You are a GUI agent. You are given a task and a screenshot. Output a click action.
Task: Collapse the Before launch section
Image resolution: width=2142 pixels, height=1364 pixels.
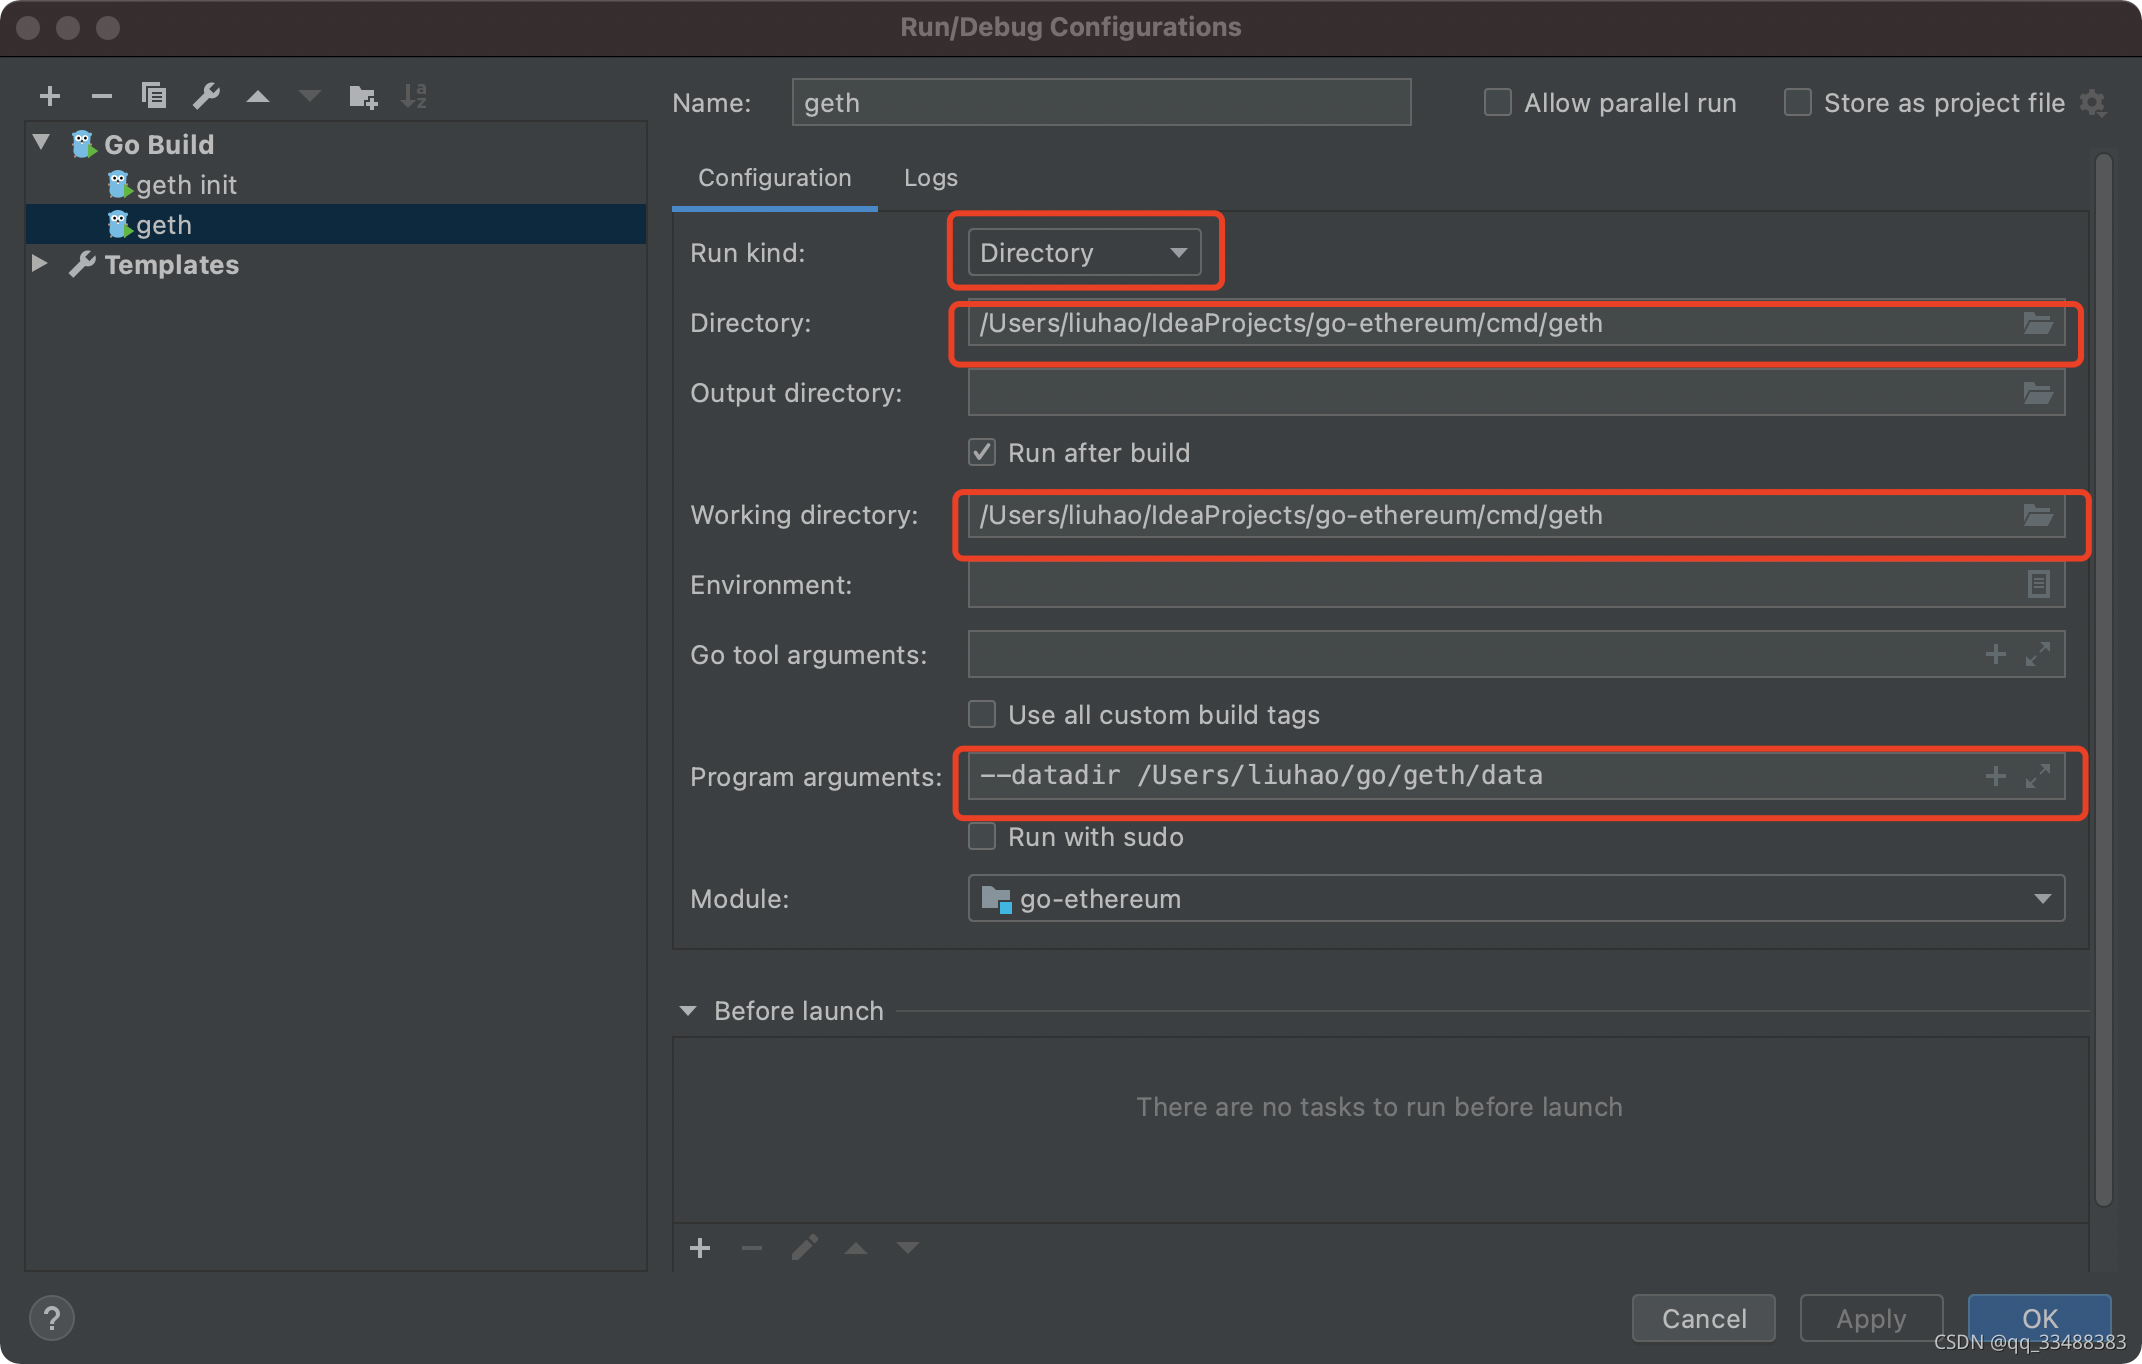click(x=688, y=1011)
